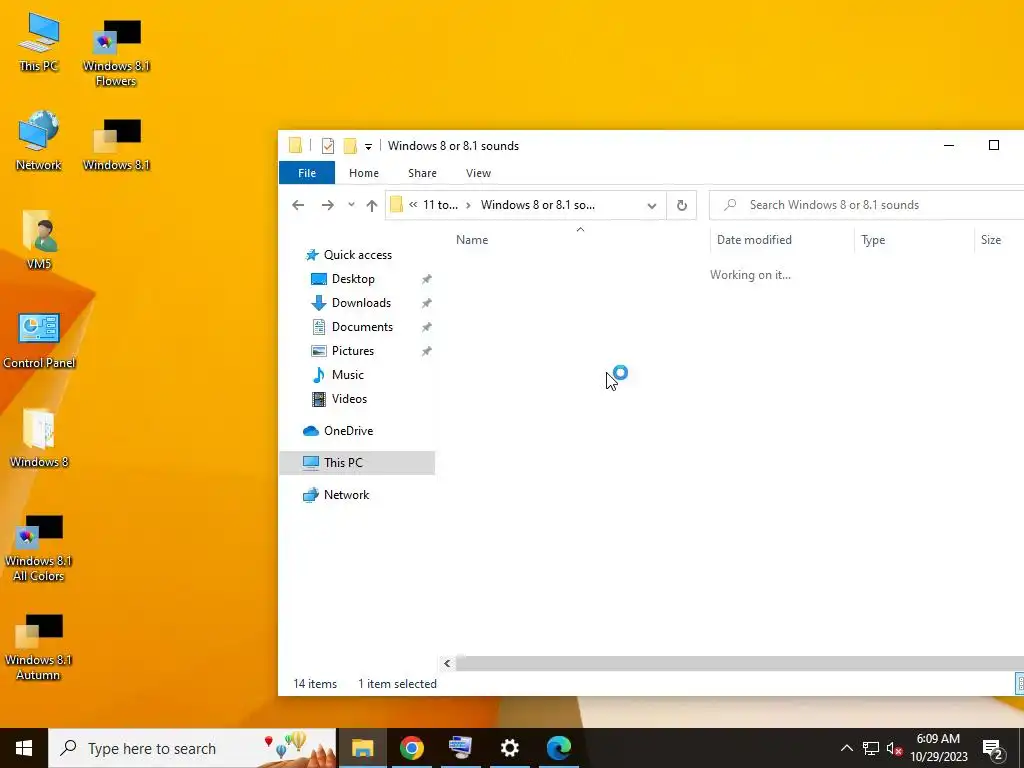The width and height of the screenshot is (1024, 768).
Task: Open the taskbar clock and date
Action: tap(938, 748)
